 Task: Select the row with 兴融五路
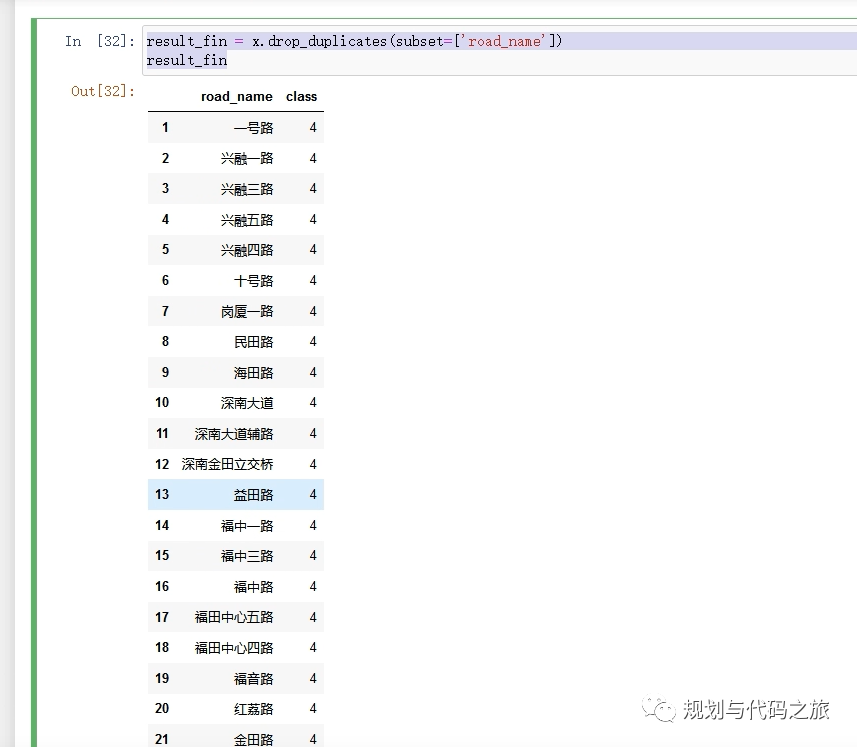(x=236, y=219)
